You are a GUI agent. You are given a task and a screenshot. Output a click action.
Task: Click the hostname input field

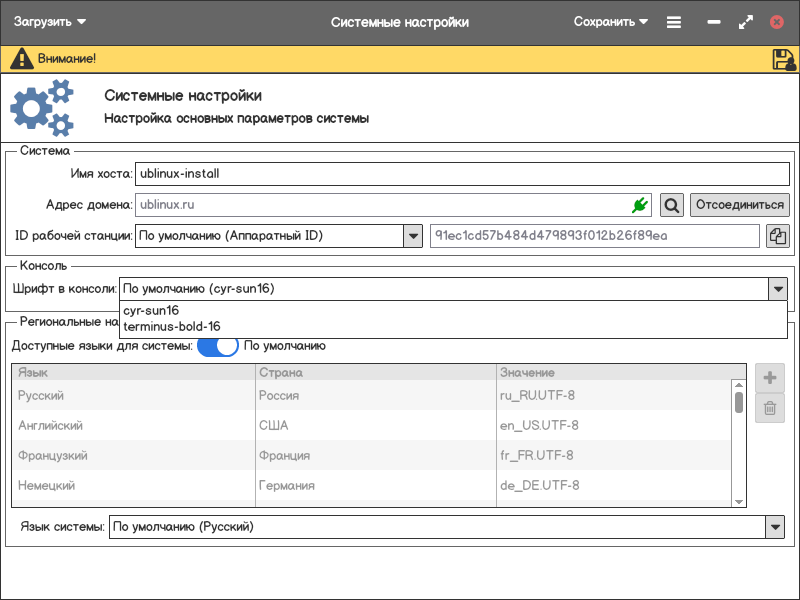461,173
